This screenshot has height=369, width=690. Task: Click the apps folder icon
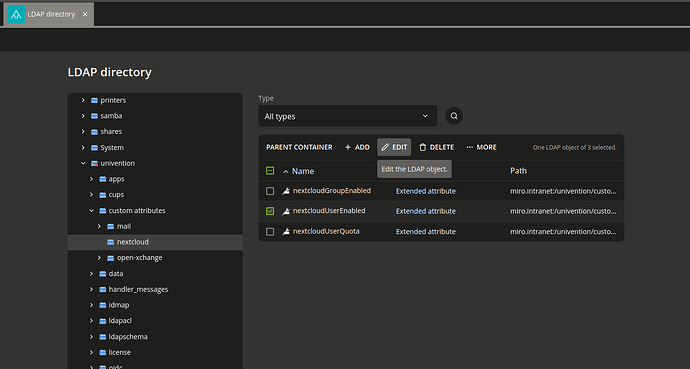point(103,179)
